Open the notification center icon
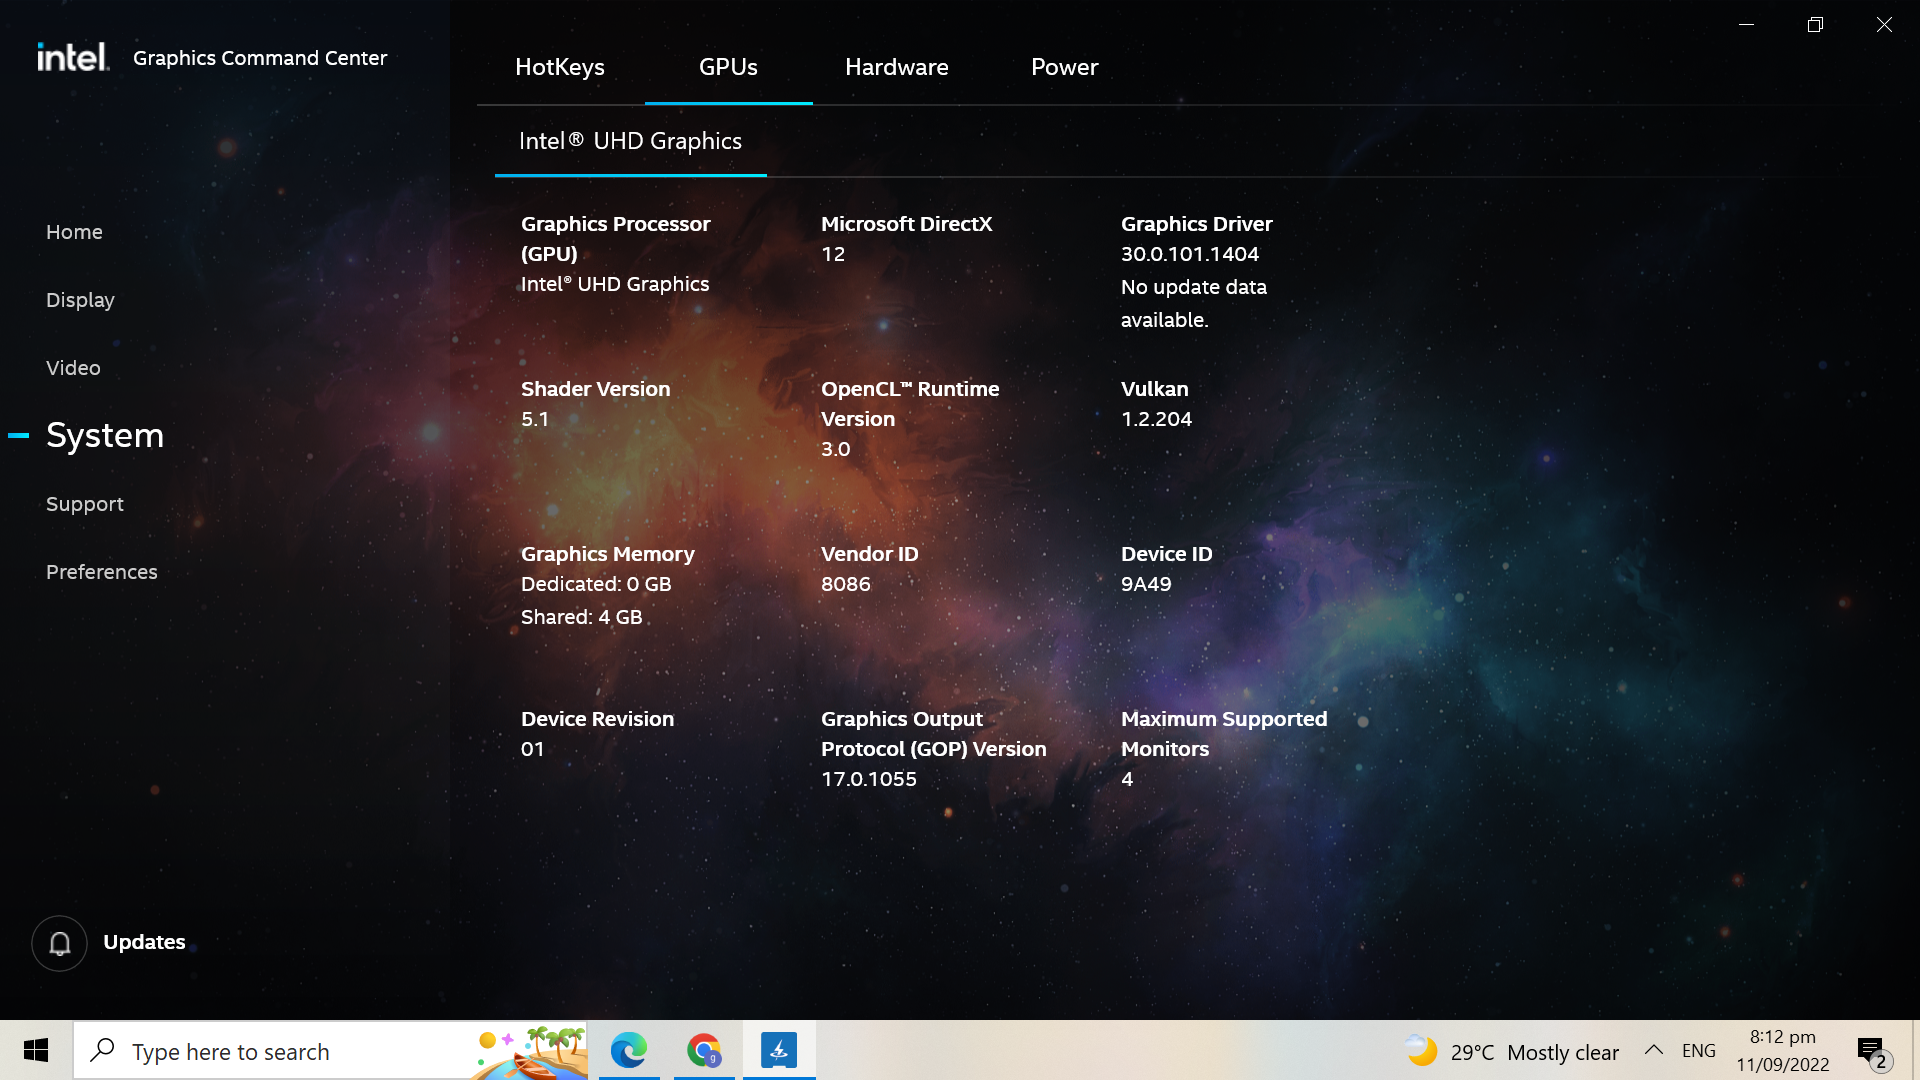 [1872, 1051]
